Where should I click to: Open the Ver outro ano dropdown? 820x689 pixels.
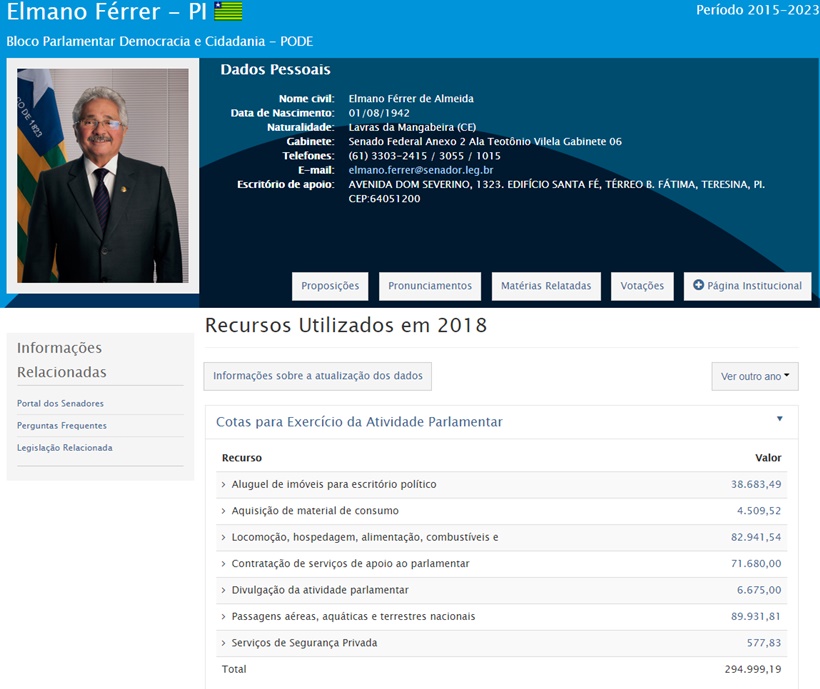tap(755, 376)
